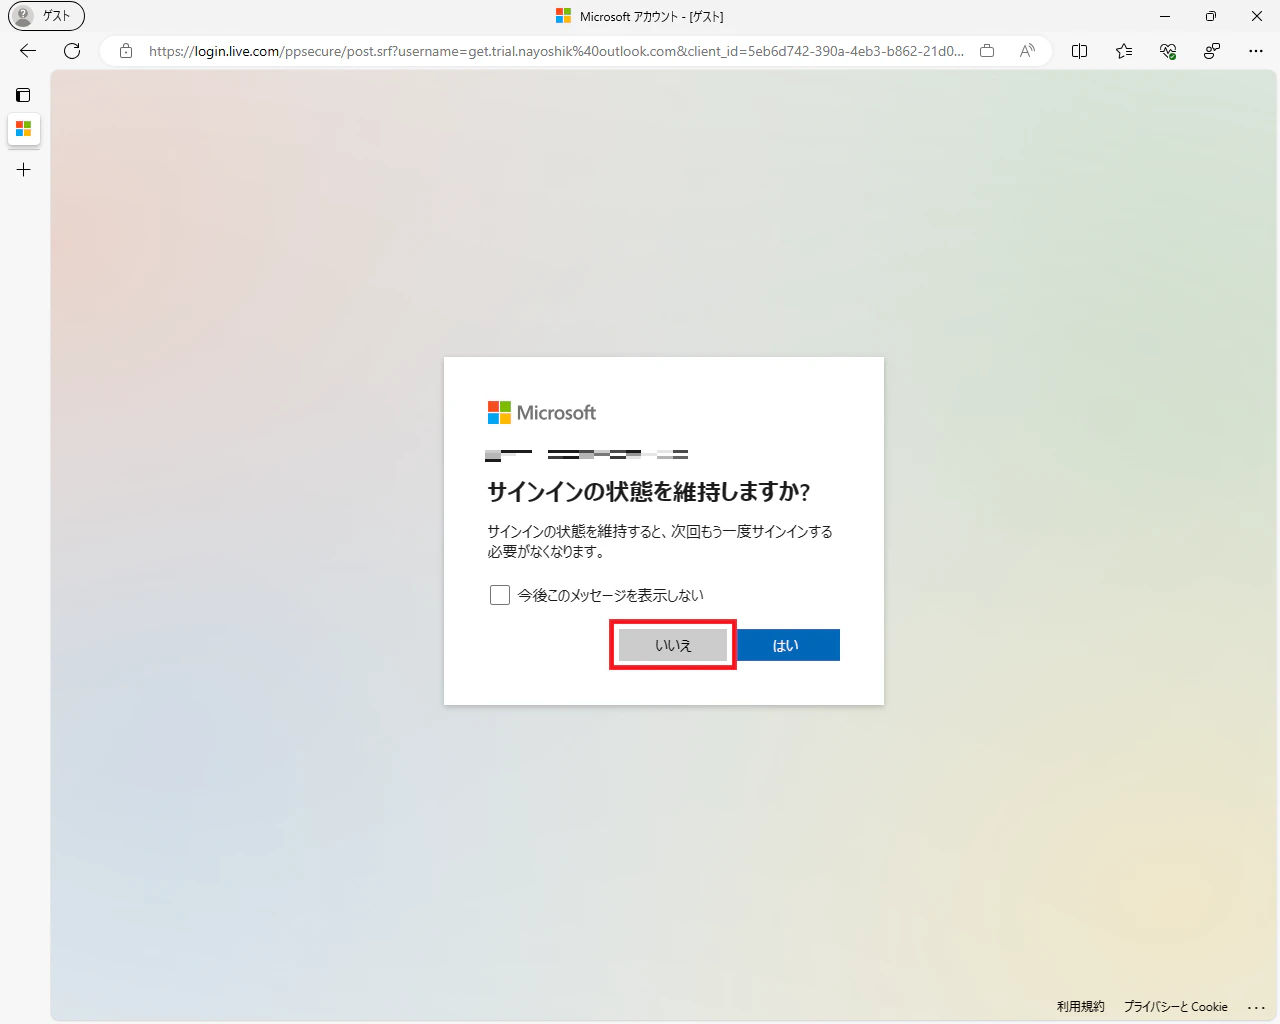The height and width of the screenshot is (1024, 1280).
Task: Open the プライバシーと Cookie link
Action: tap(1175, 1007)
